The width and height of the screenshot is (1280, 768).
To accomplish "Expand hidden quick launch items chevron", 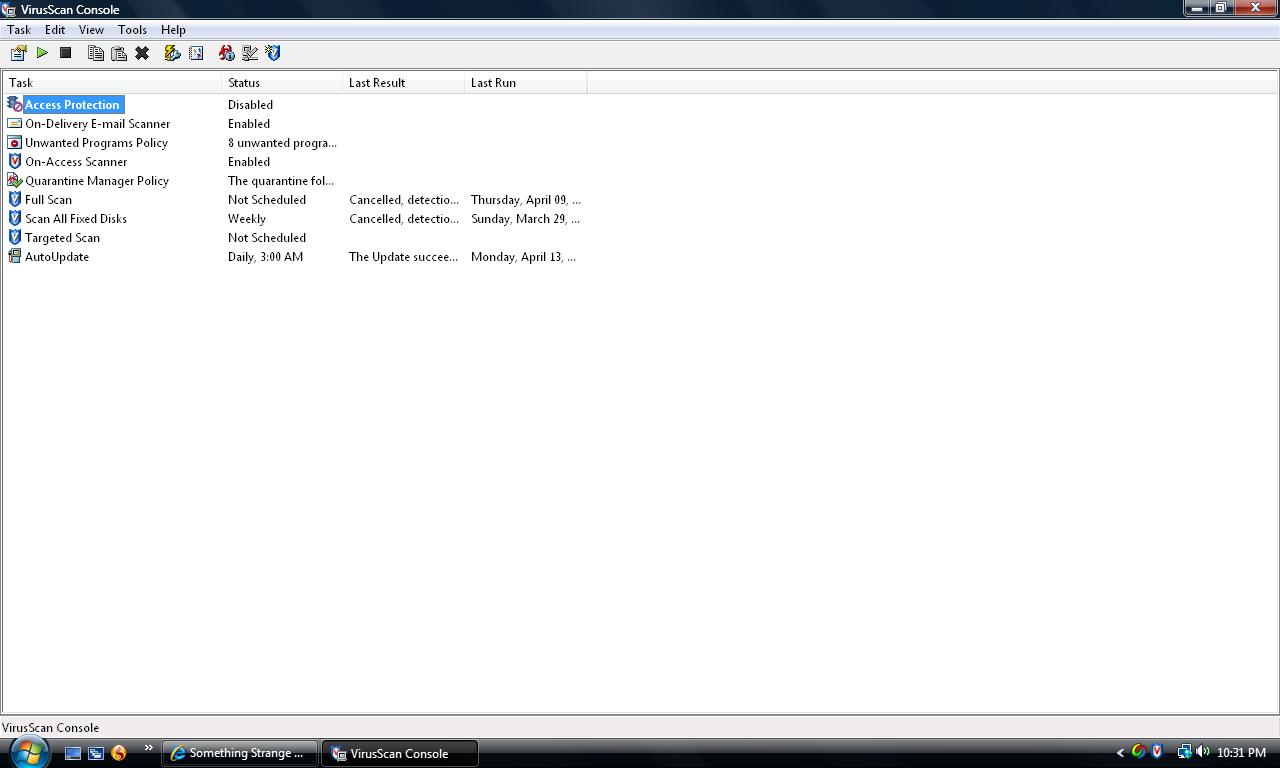I will (149, 748).
